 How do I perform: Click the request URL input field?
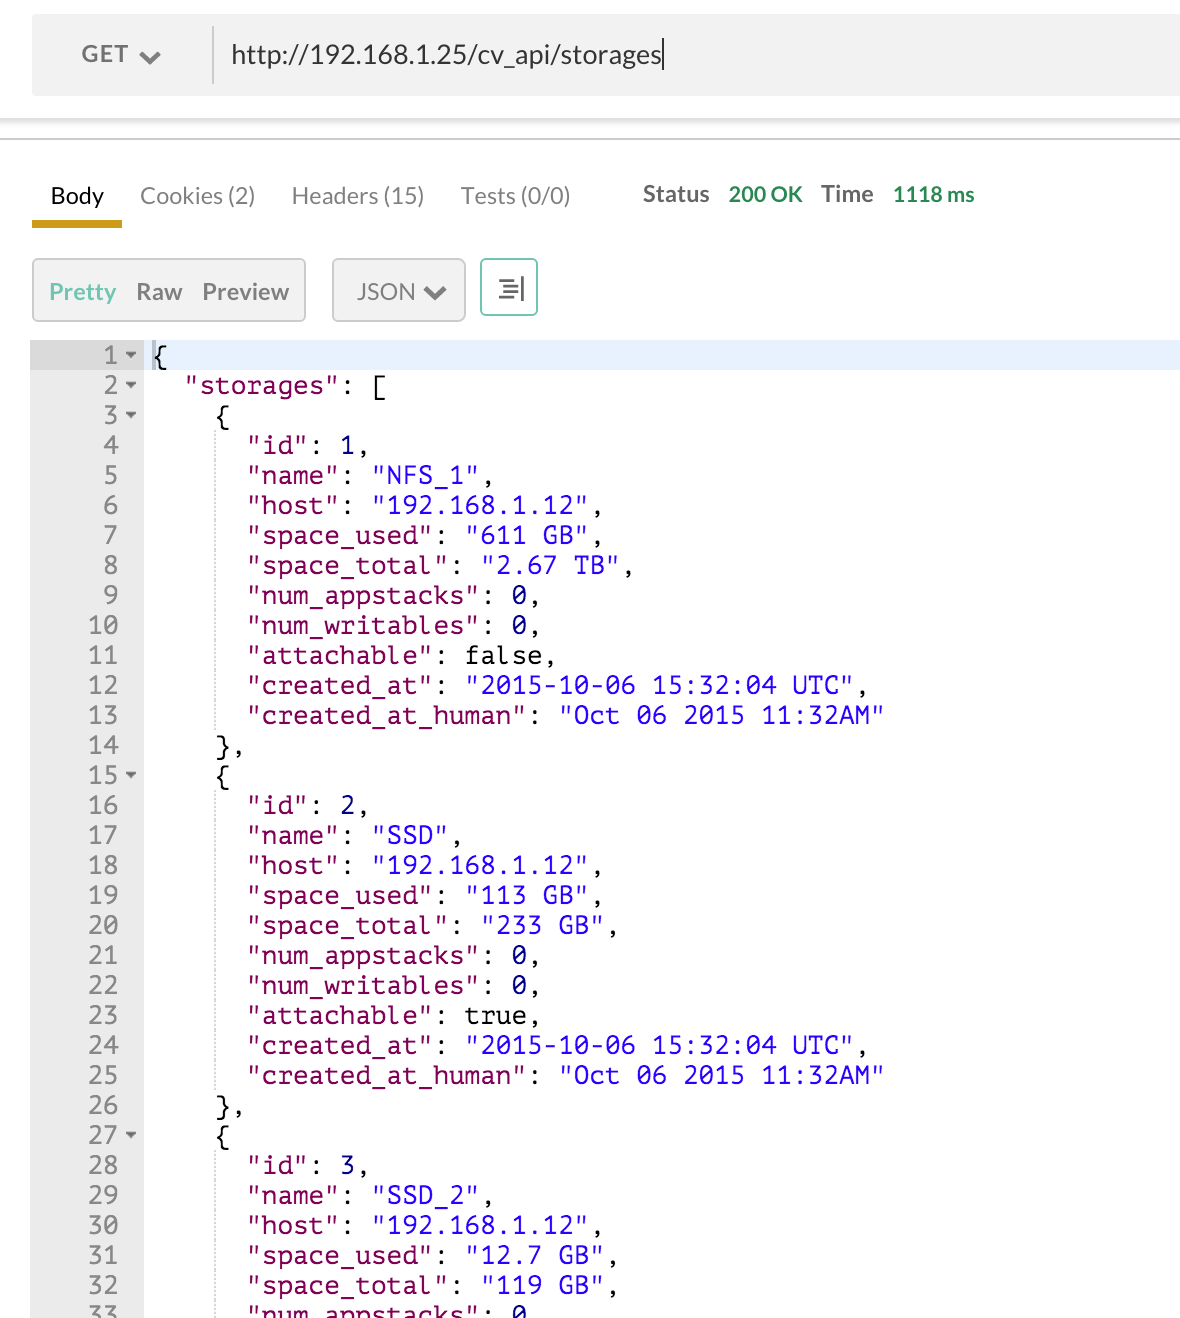tap(600, 55)
